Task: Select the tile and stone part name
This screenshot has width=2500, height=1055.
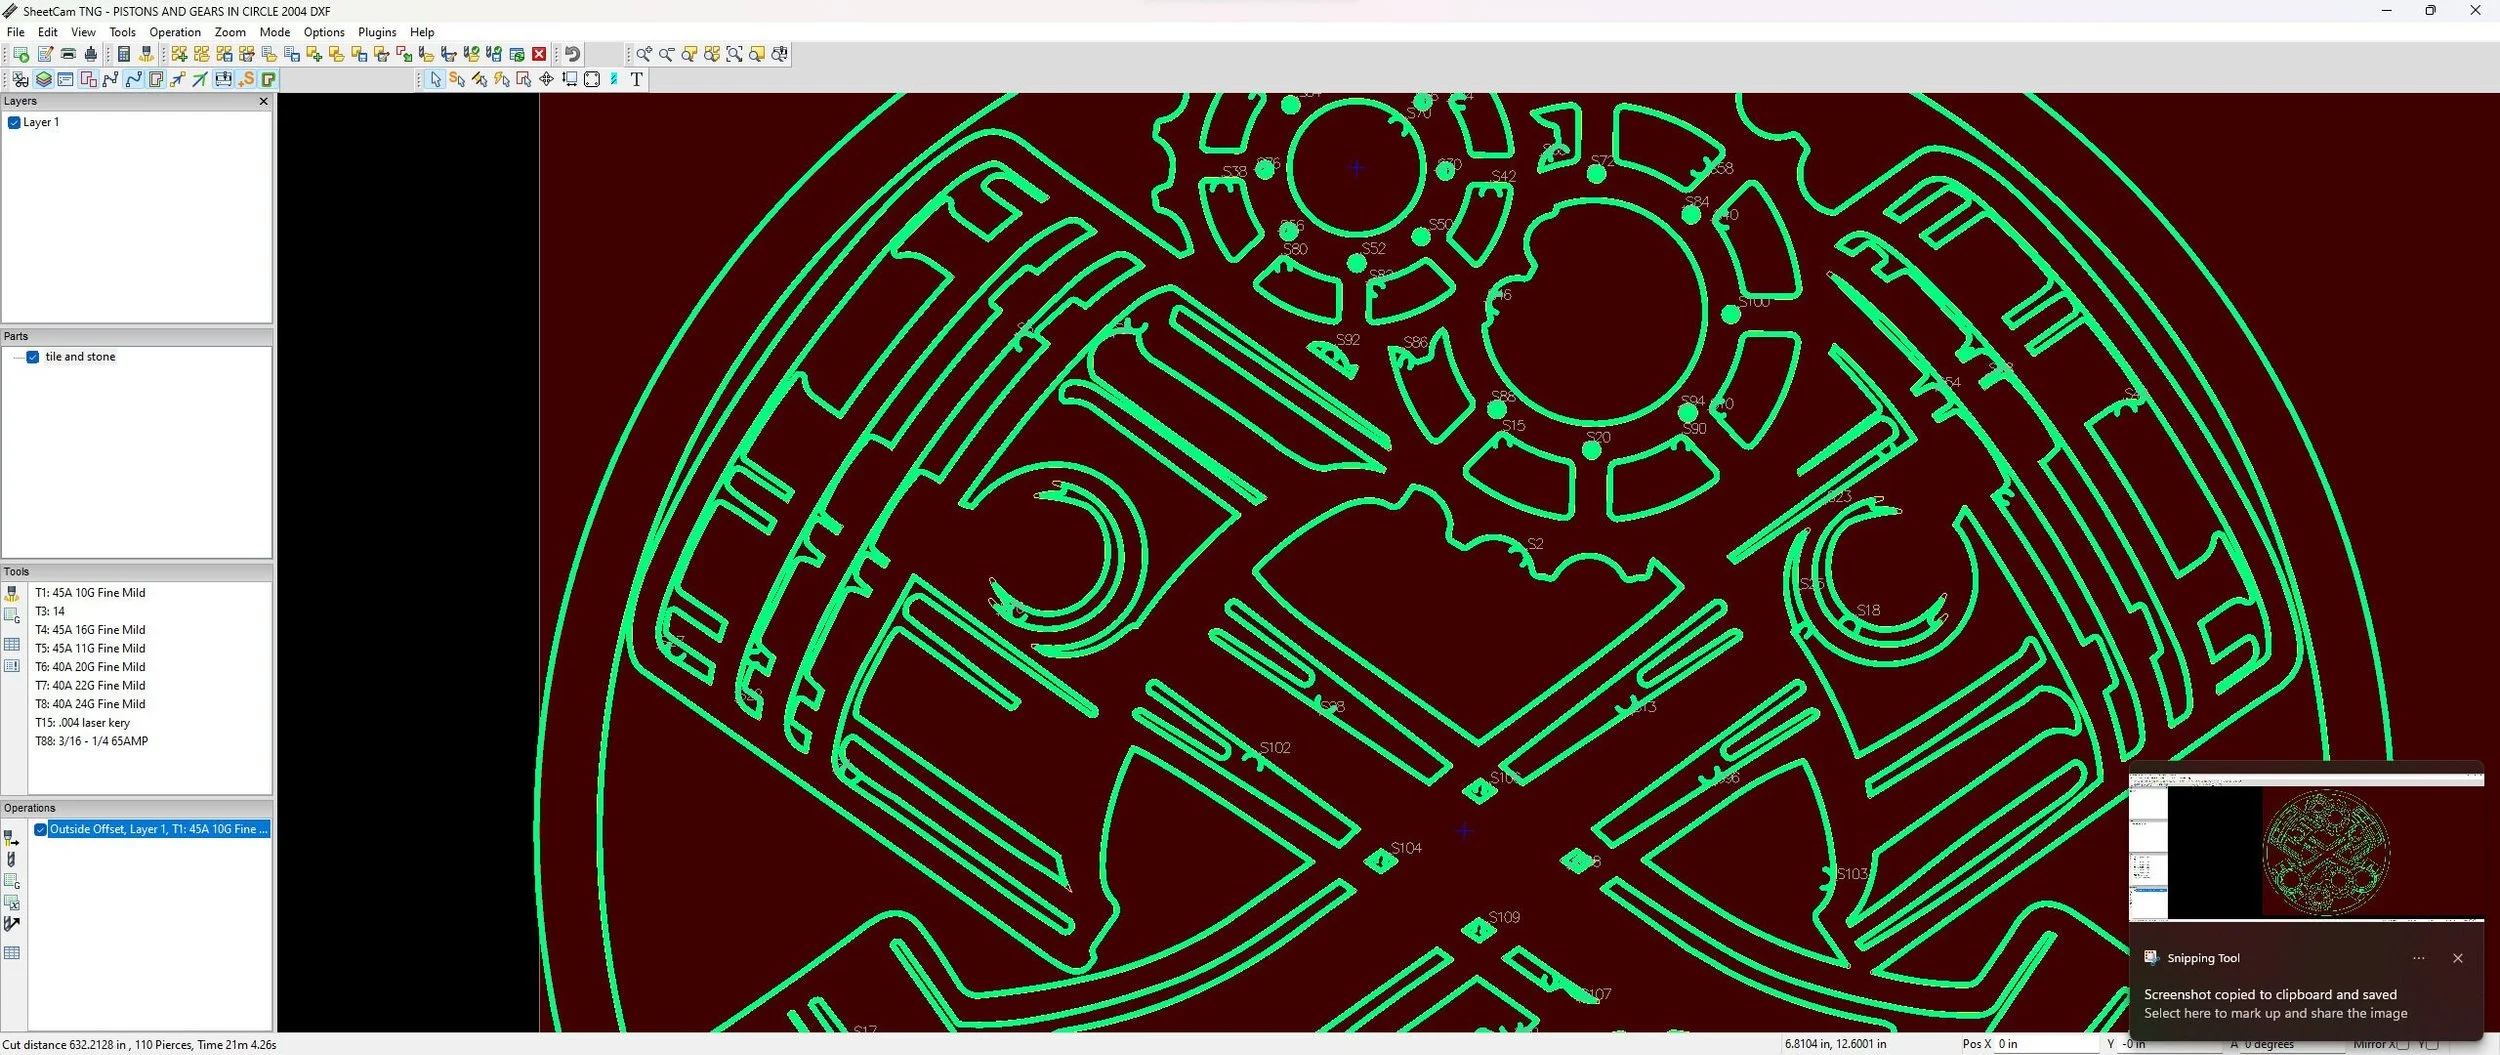Action: click(80, 357)
